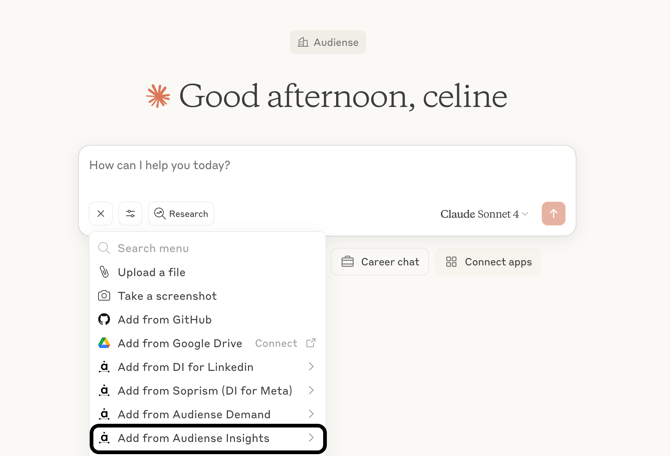
Task: Open the external link icon beside Connect
Action: (x=311, y=343)
